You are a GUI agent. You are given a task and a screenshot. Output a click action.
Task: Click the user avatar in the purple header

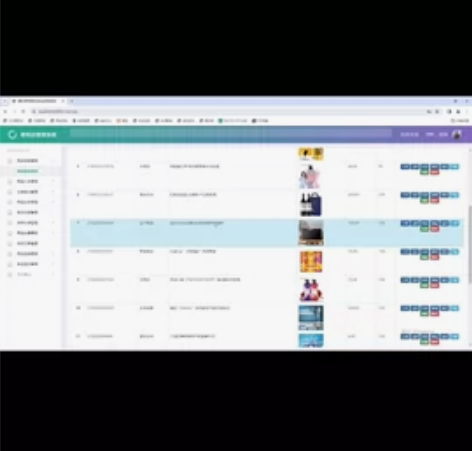coord(456,135)
